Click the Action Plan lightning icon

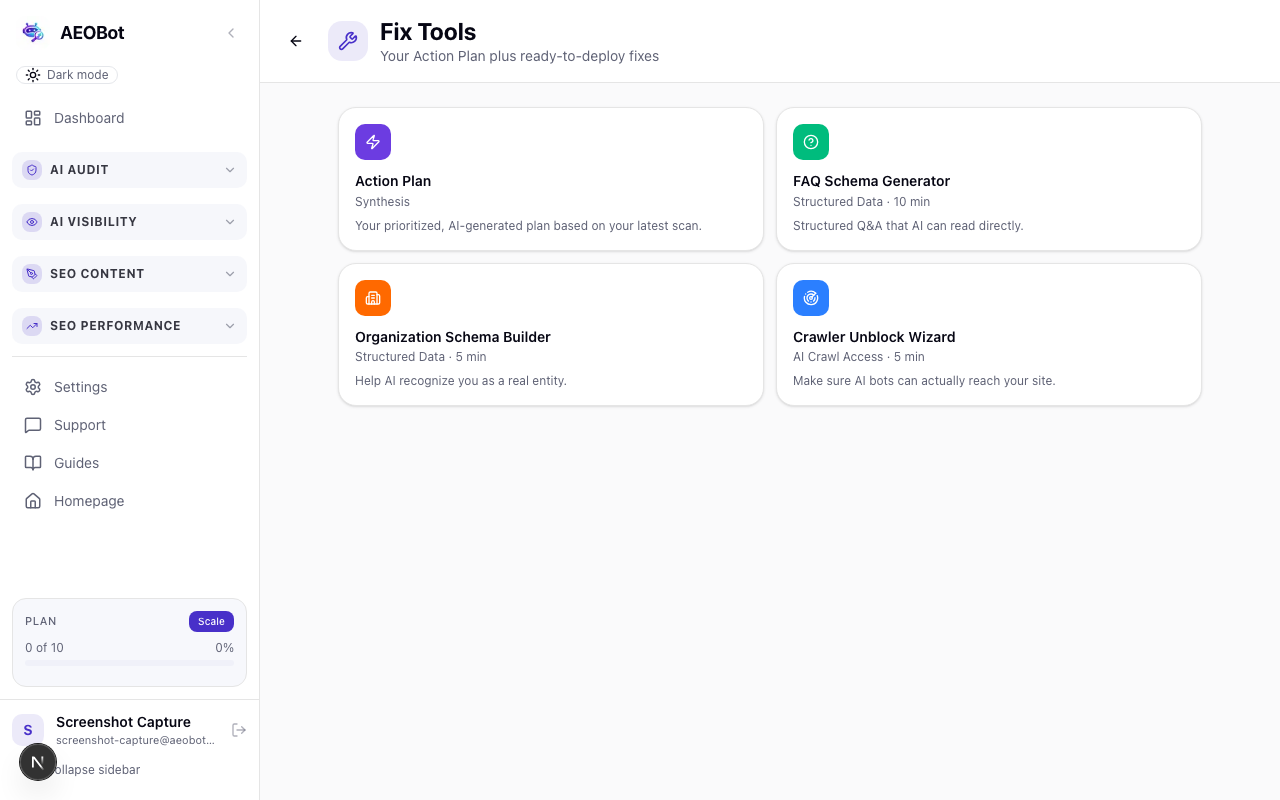pyautogui.click(x=373, y=142)
